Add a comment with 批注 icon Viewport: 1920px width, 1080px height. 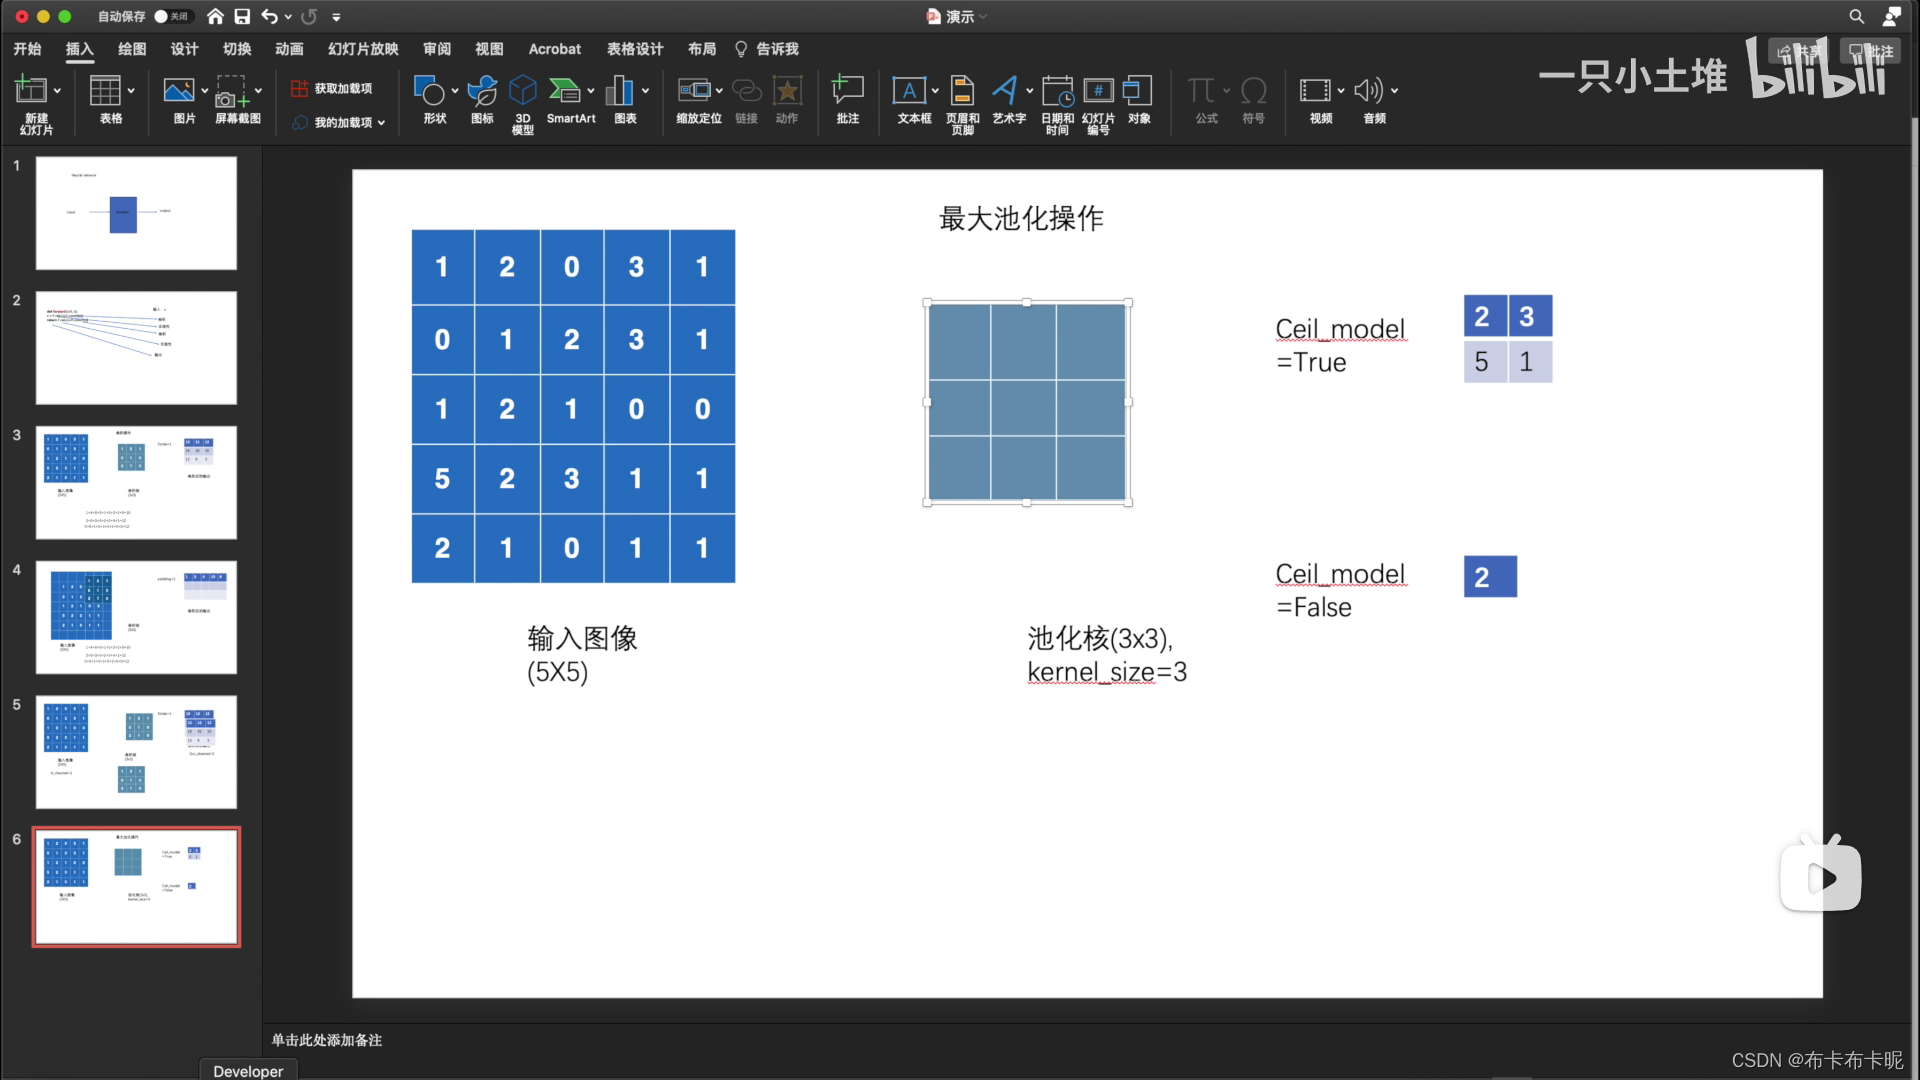(x=847, y=100)
